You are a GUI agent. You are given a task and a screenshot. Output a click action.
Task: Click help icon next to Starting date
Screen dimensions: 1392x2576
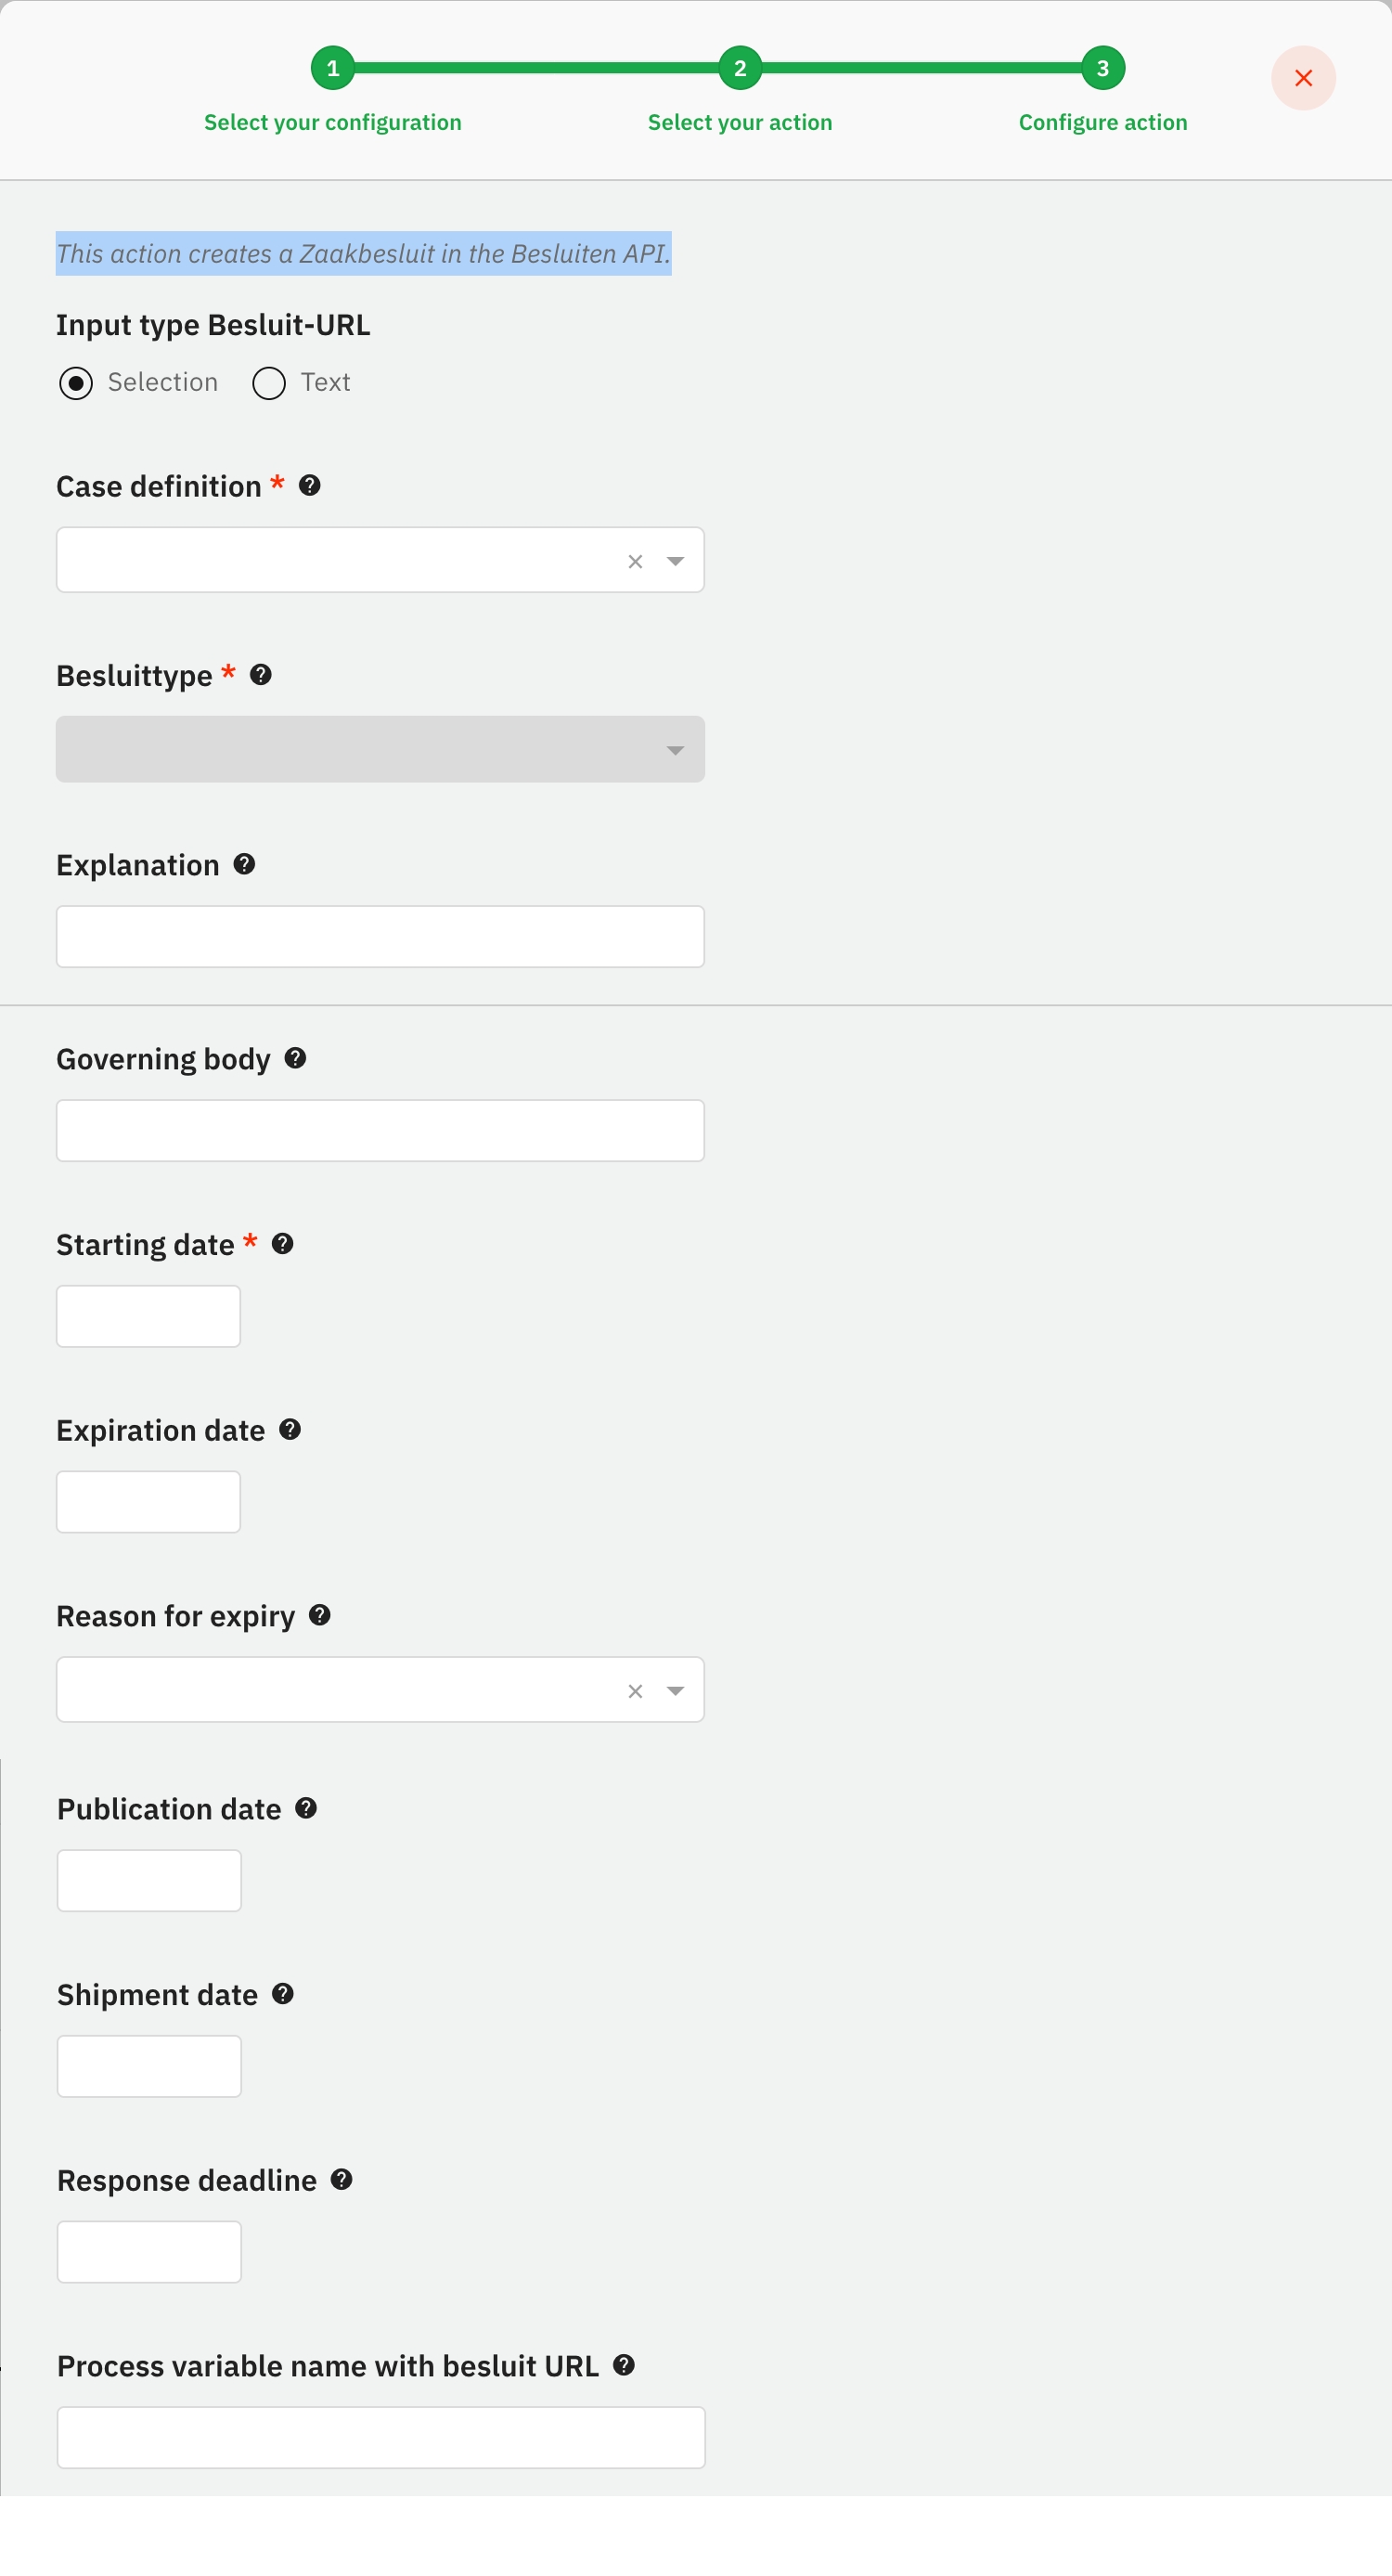click(283, 1244)
